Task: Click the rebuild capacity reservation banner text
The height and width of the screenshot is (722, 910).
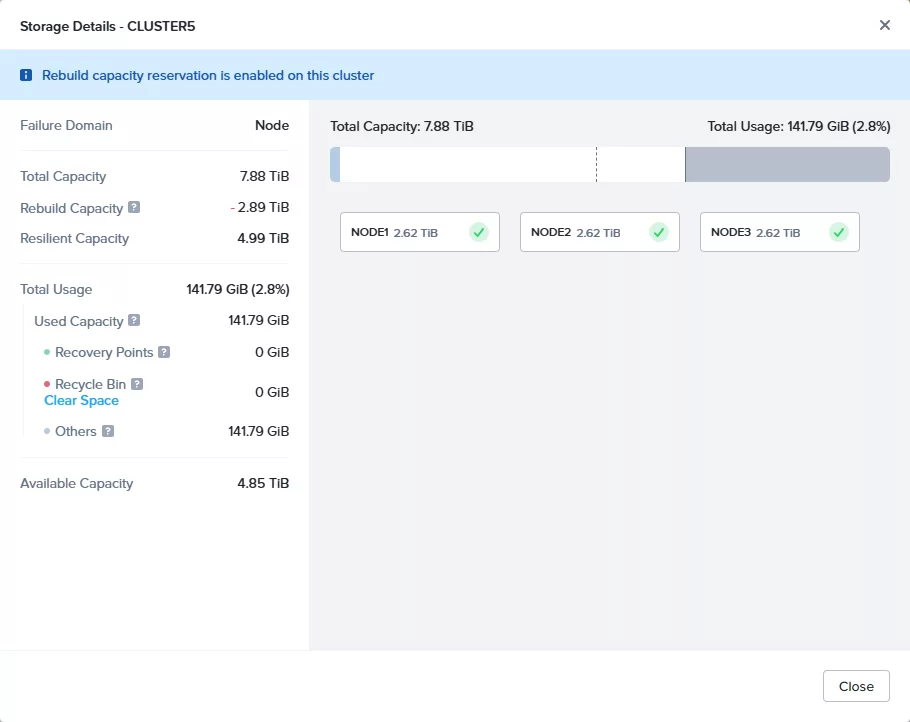Action: pos(208,75)
